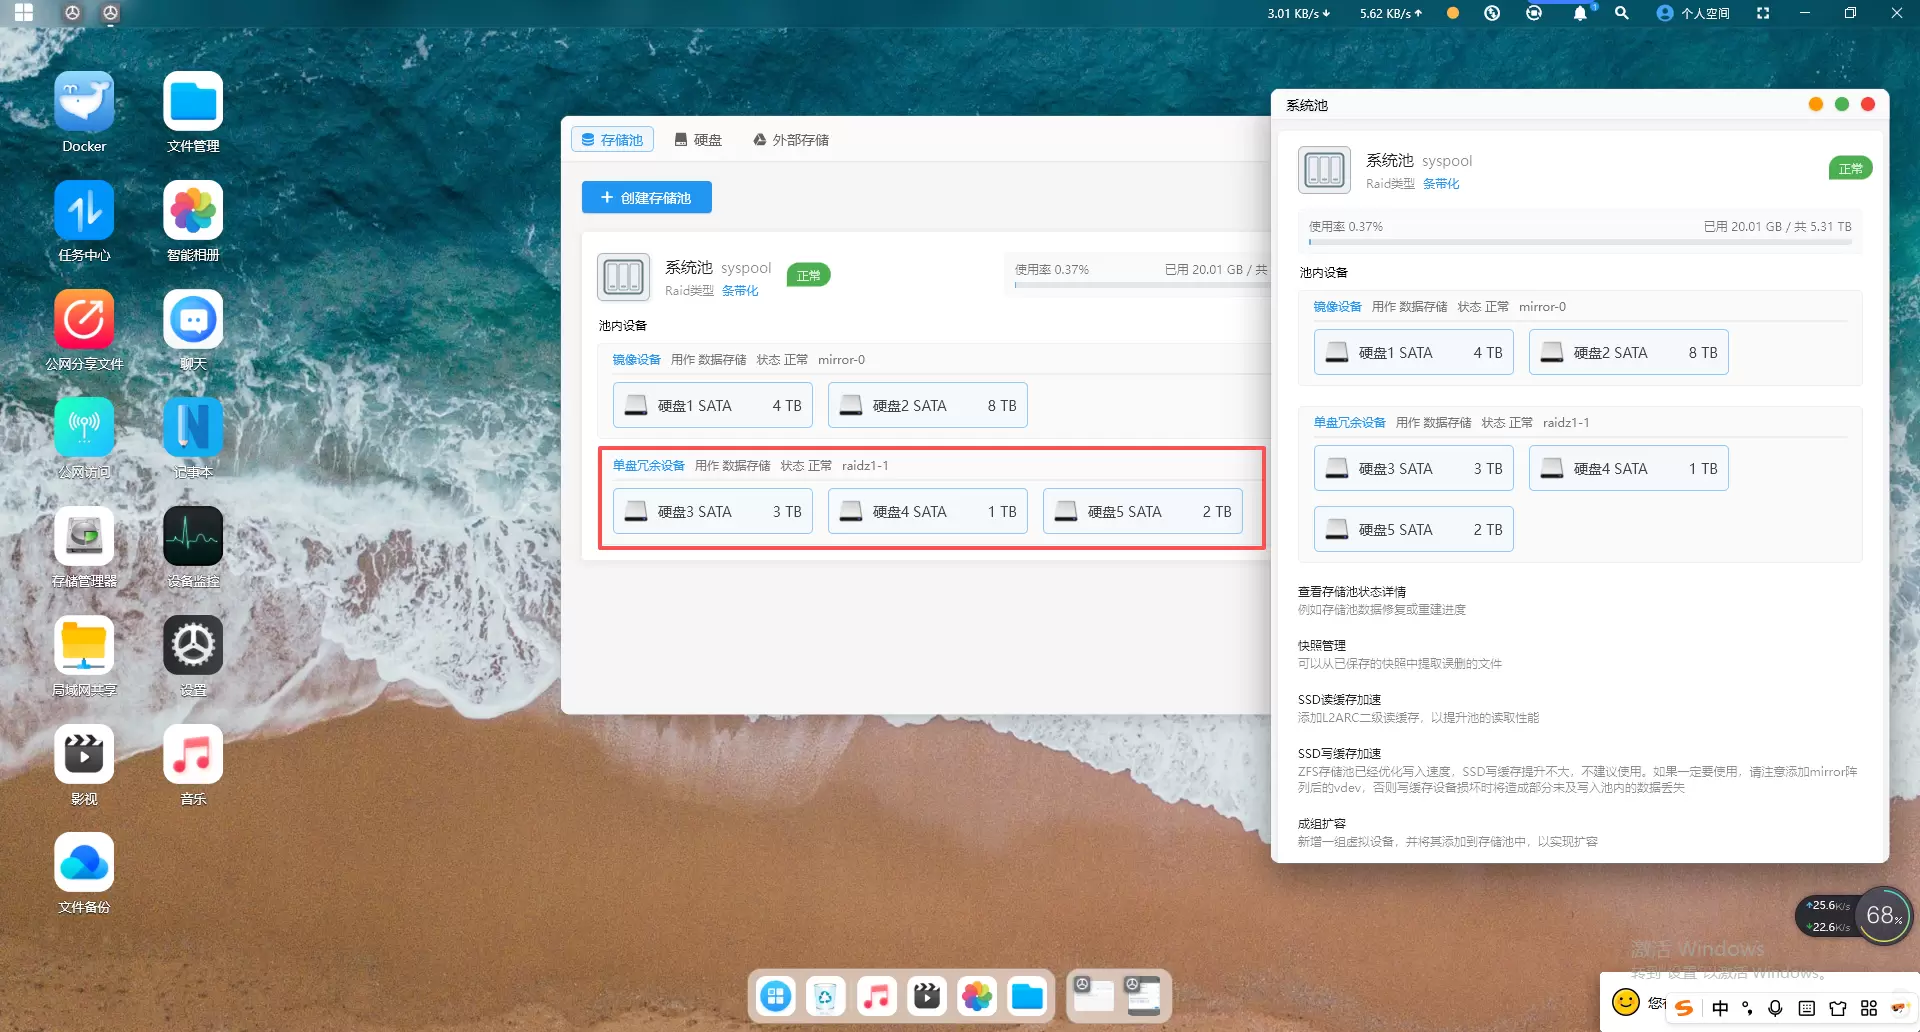Viewport: 1920px width, 1032px height.
Task: Open the 存储管理器 storage manager icon
Action: coord(84,537)
